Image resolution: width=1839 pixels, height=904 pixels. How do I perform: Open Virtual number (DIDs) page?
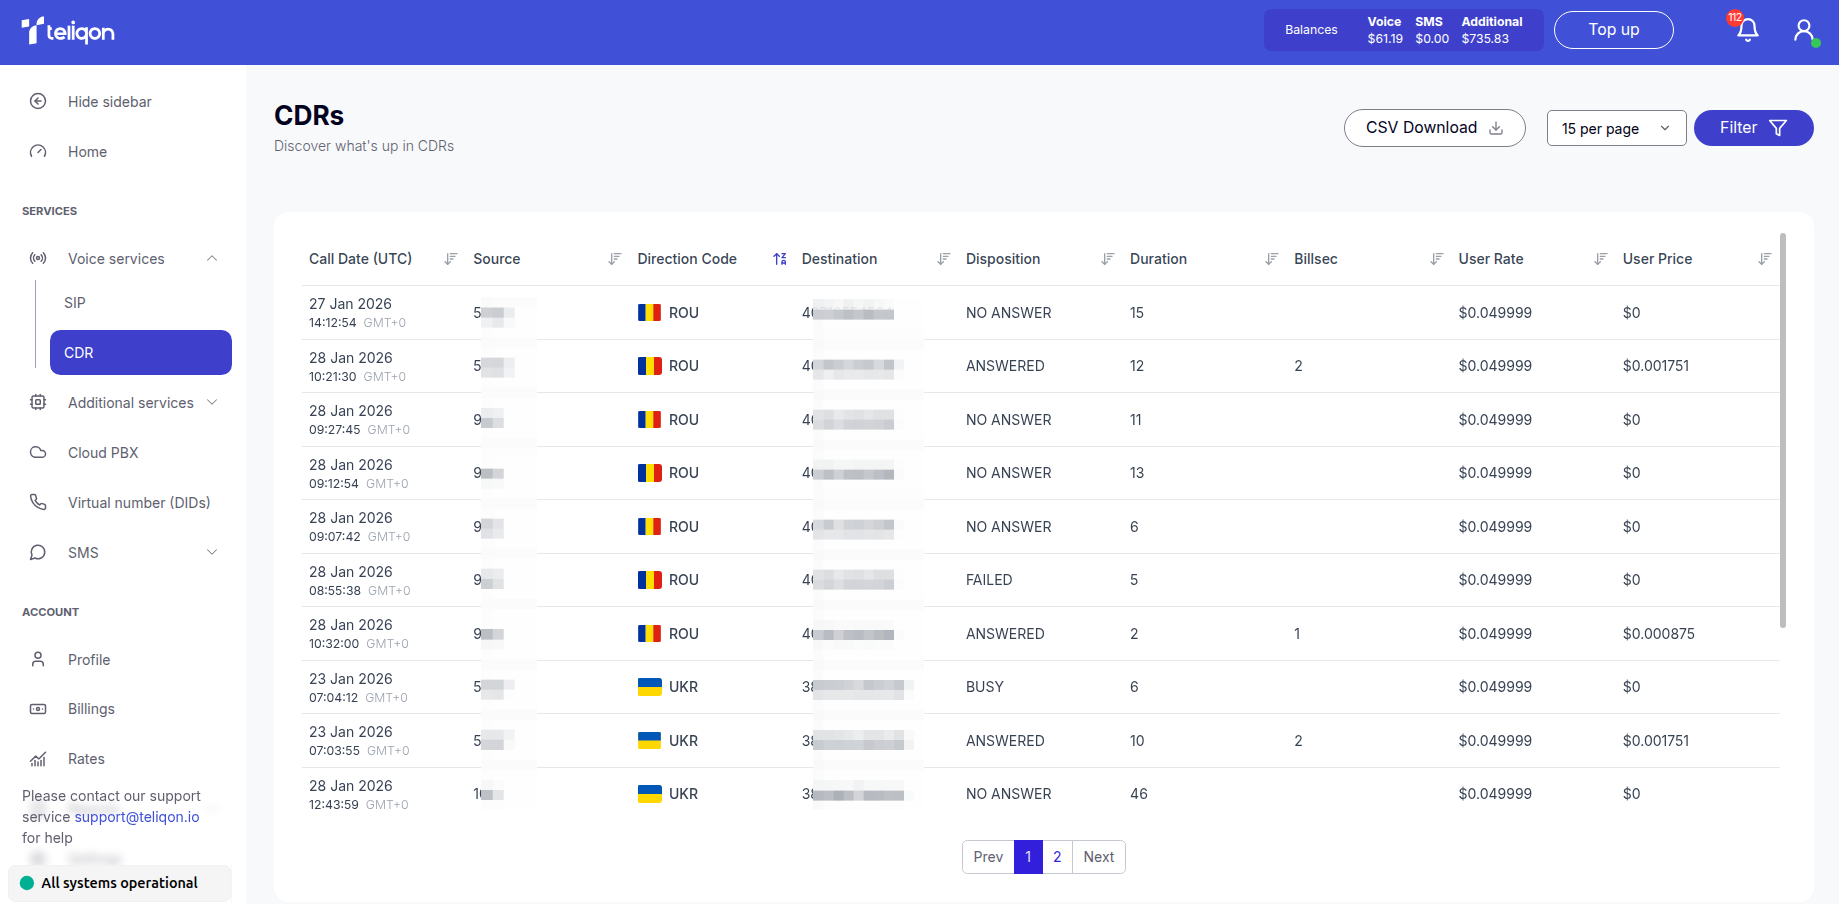(139, 503)
